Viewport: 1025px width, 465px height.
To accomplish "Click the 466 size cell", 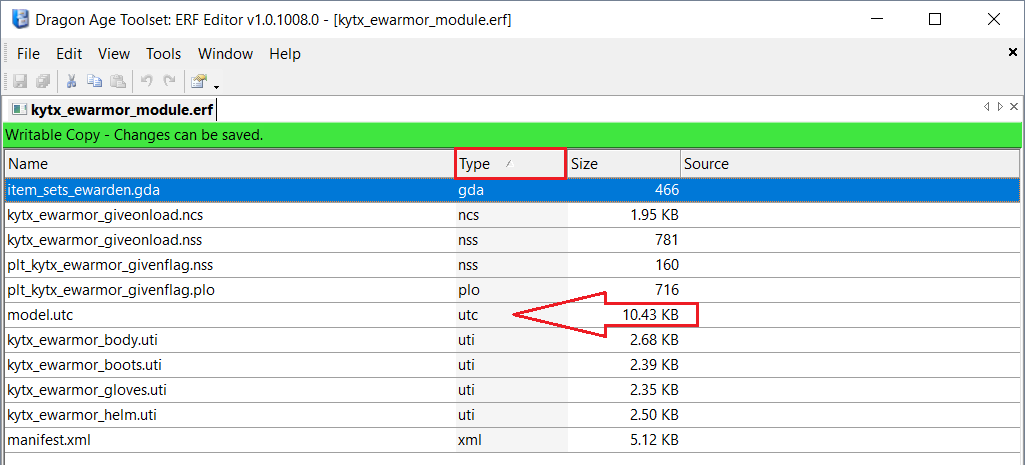I will [x=623, y=190].
